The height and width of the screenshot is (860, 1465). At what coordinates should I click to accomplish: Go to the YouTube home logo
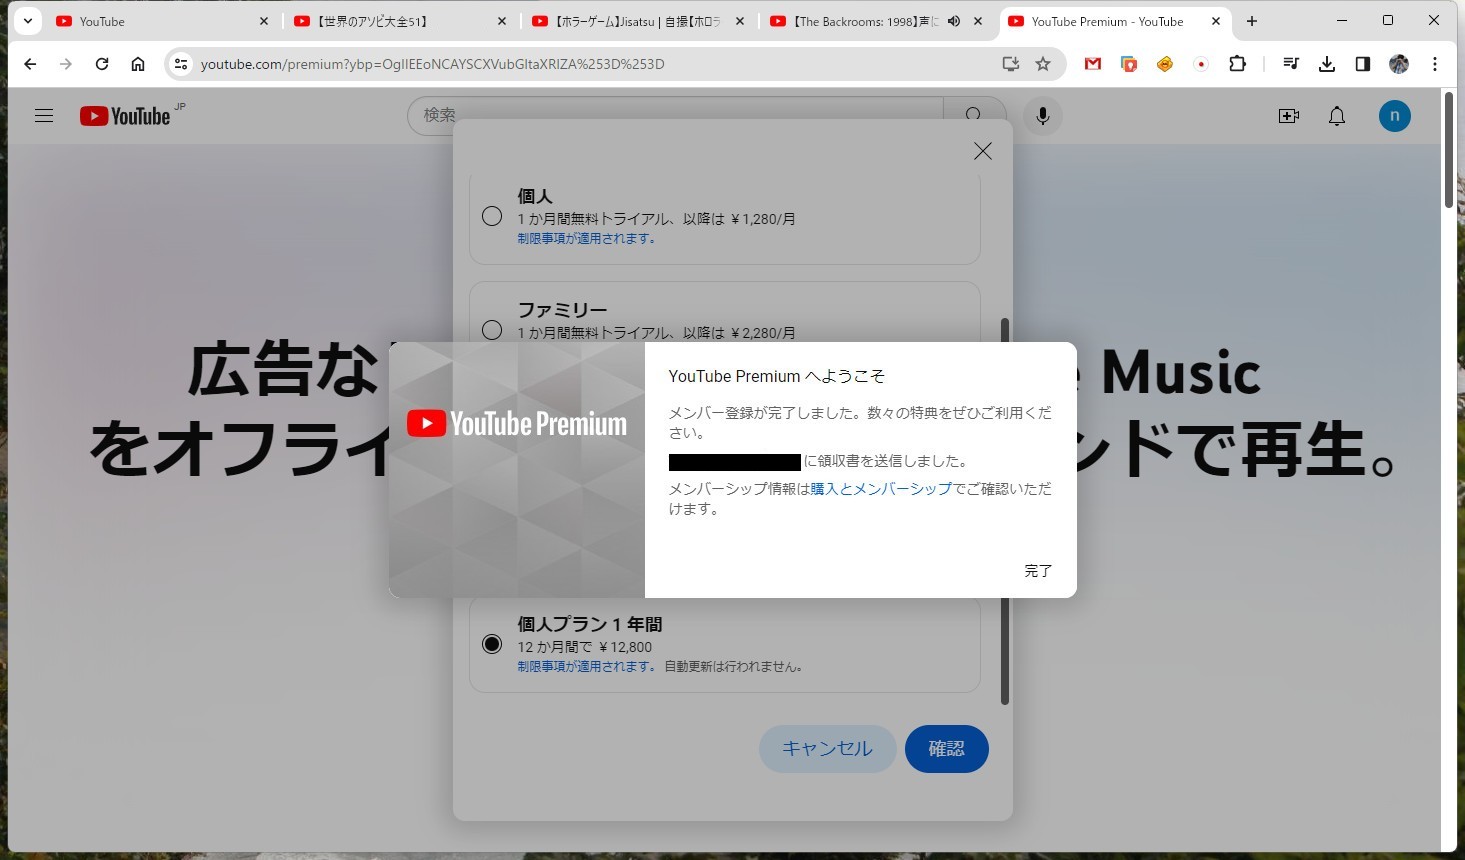point(125,116)
